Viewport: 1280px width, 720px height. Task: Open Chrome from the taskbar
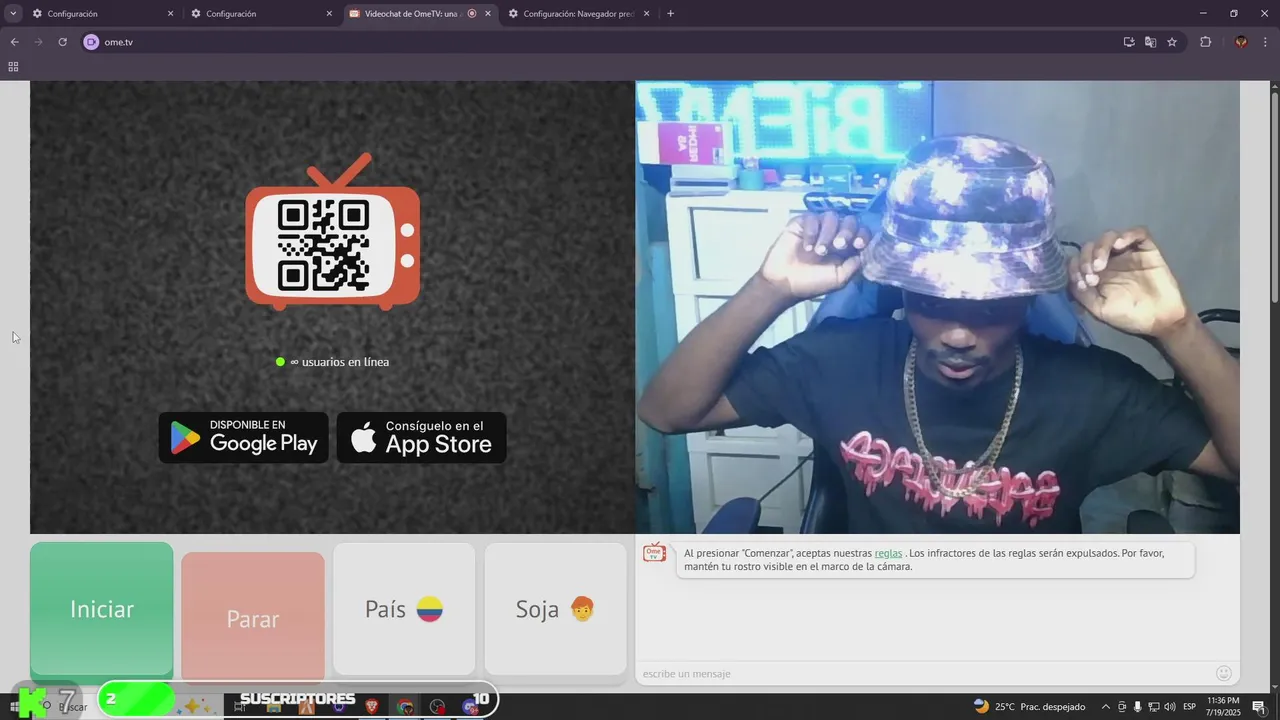pyautogui.click(x=405, y=706)
